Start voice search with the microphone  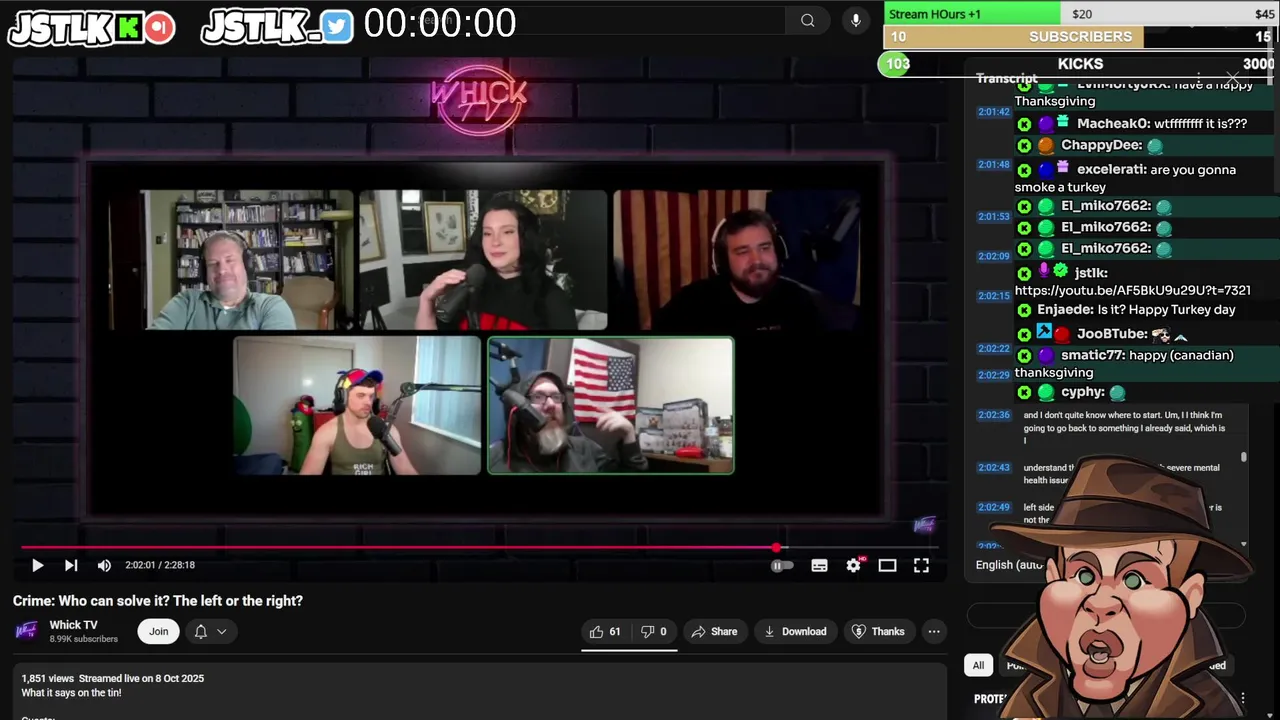(855, 20)
